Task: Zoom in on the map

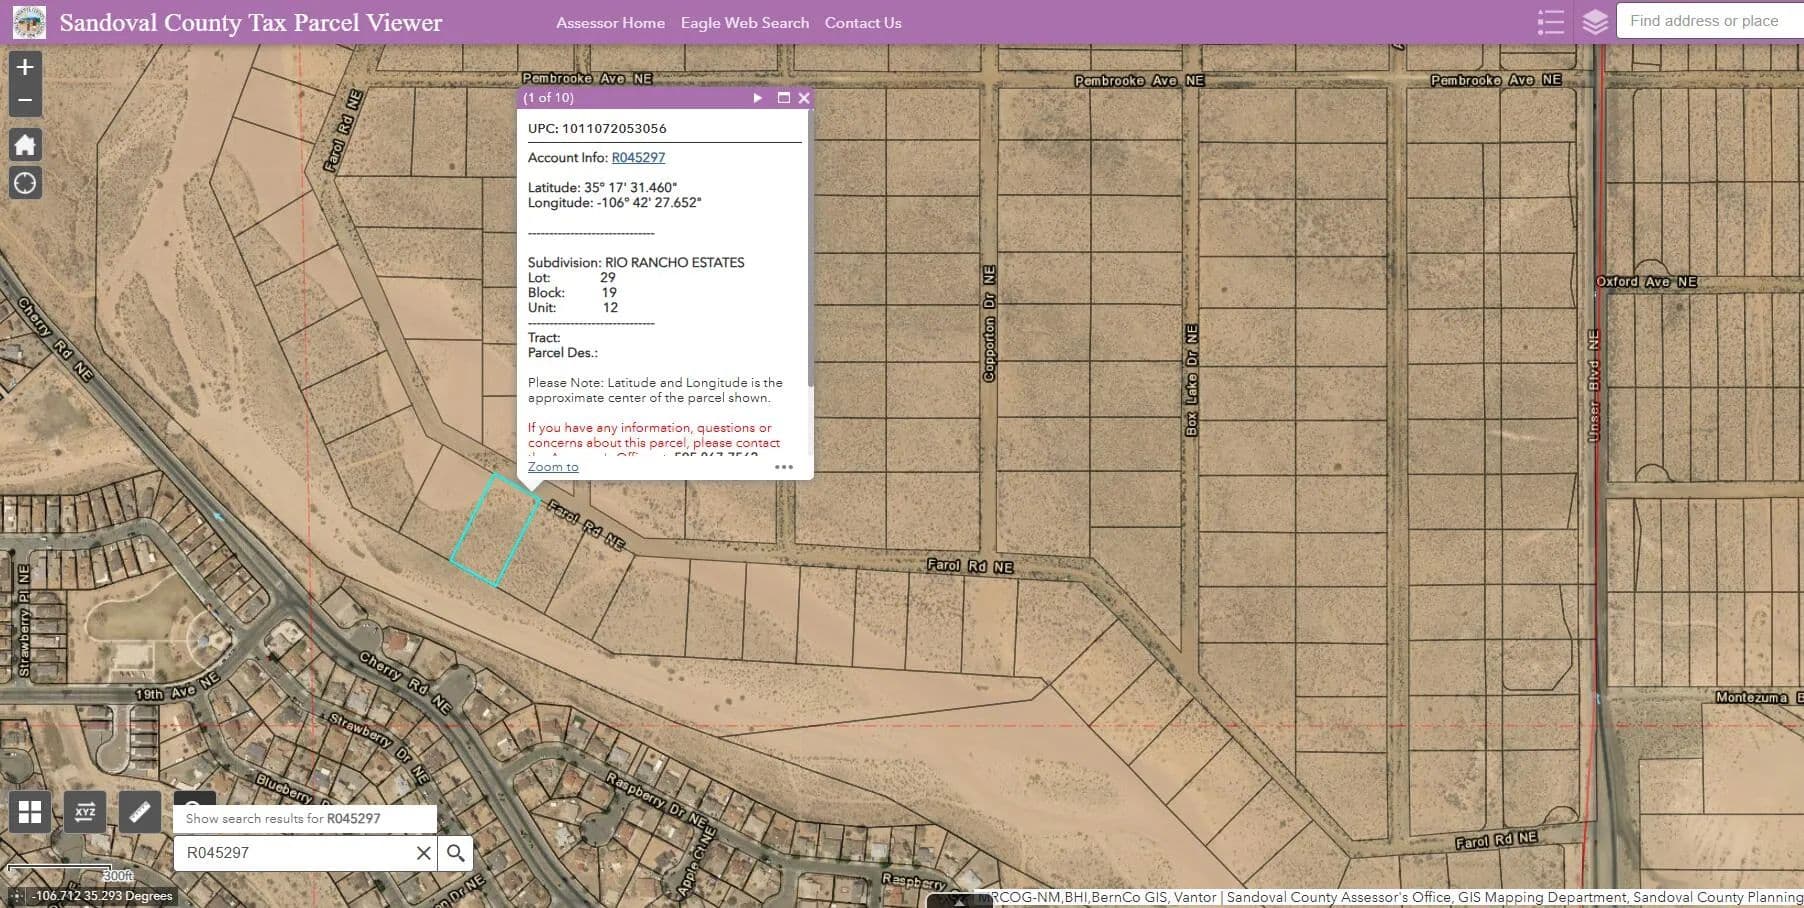Action: click(25, 67)
